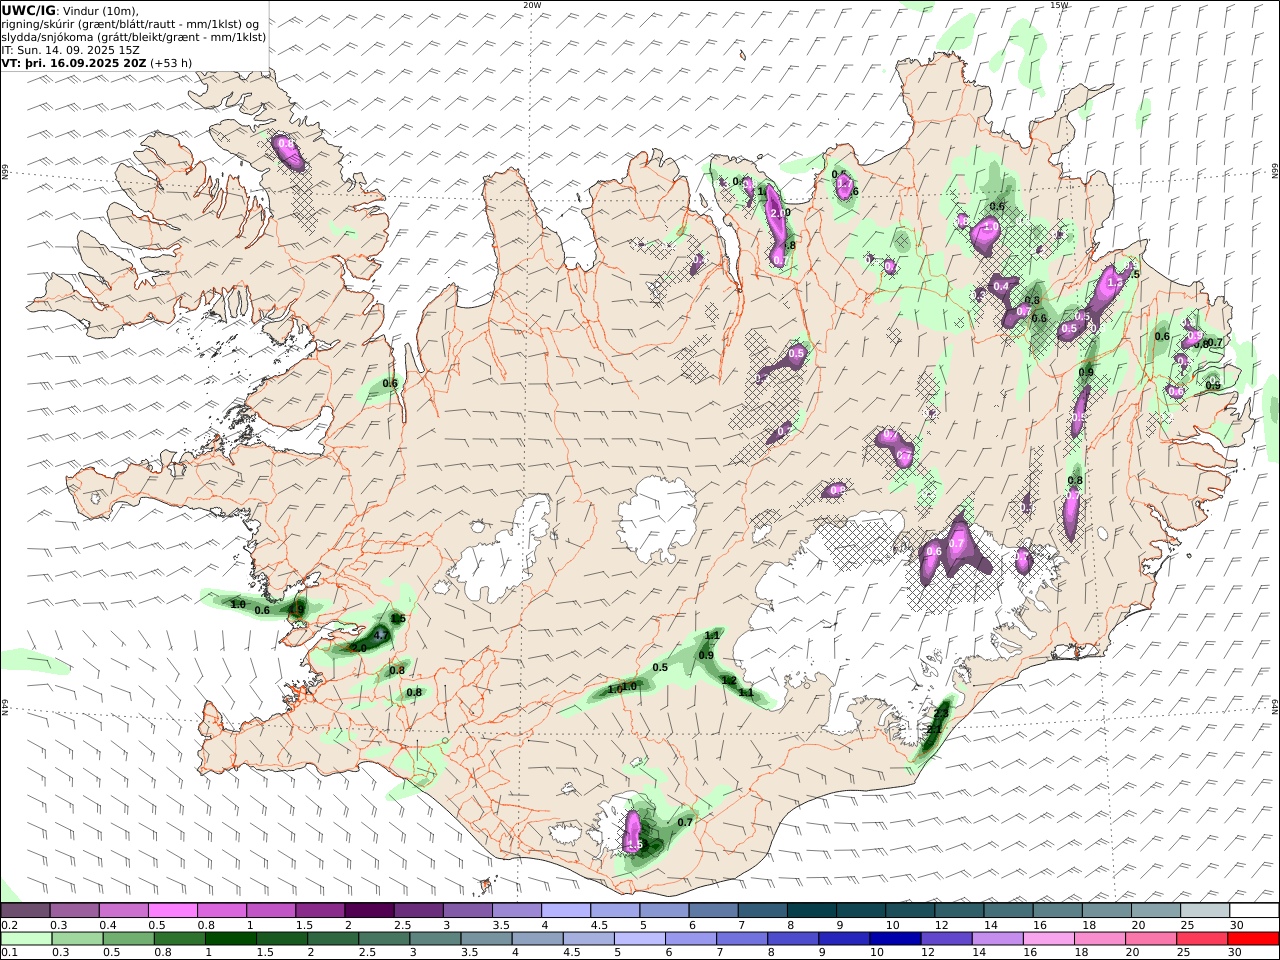Click the 'UWC/IG' title text
The image size is (1280, 960).
click(28, 10)
